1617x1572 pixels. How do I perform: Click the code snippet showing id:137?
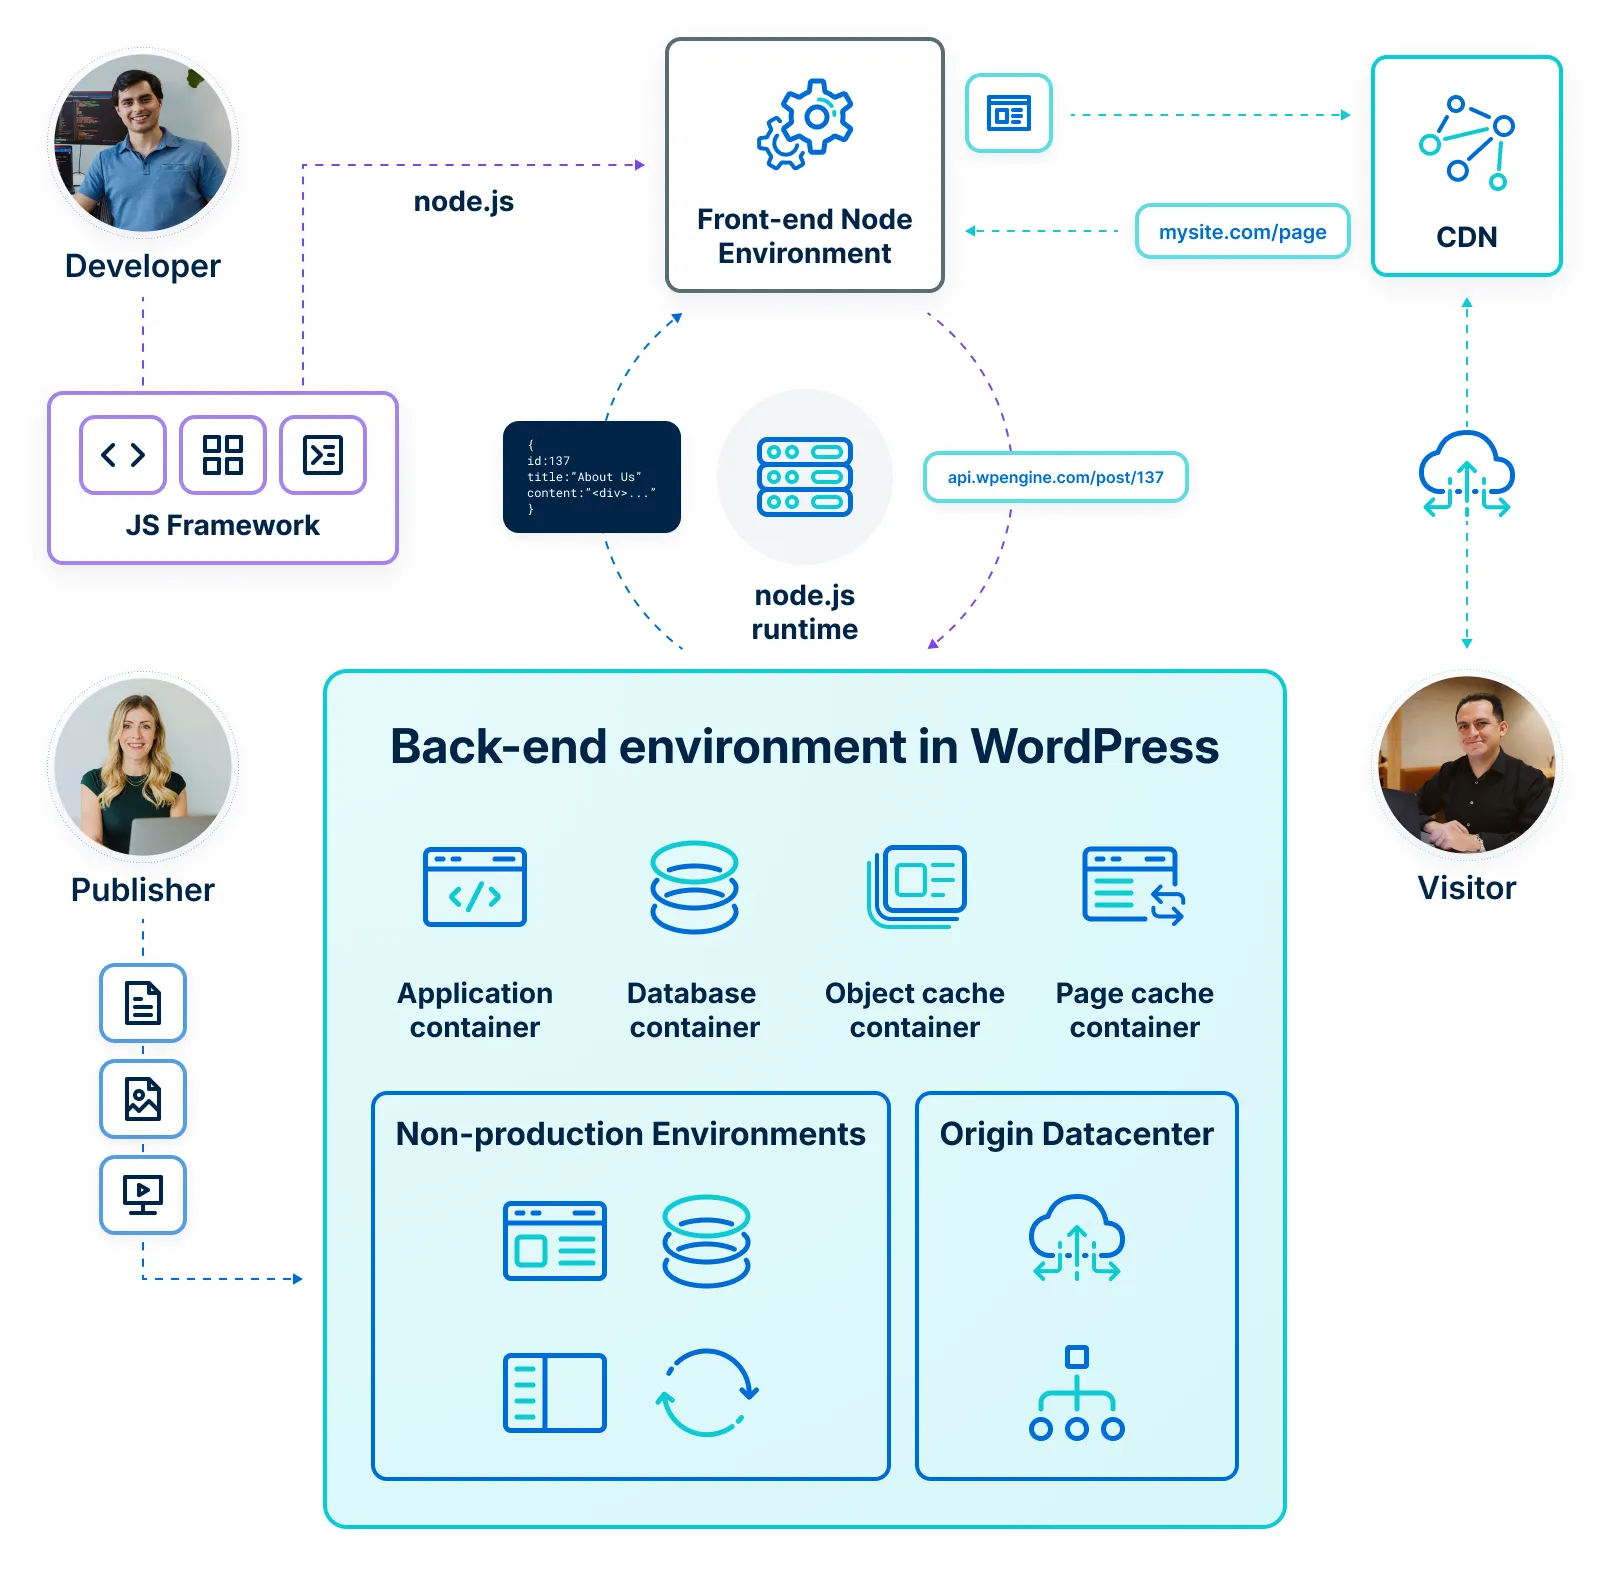pos(592,477)
